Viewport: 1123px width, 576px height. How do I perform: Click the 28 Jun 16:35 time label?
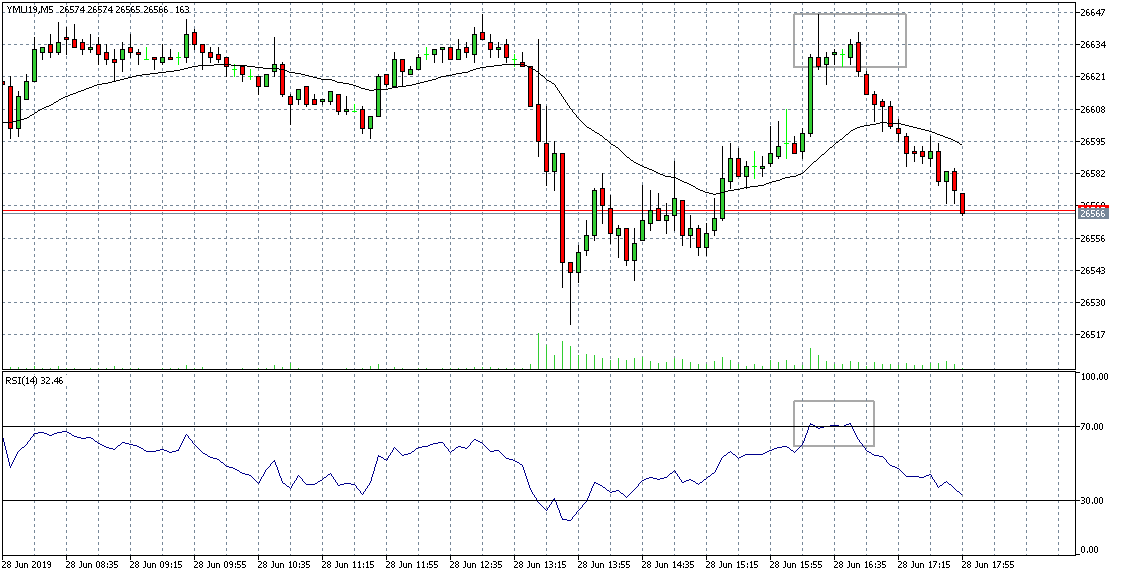pyautogui.click(x=859, y=564)
